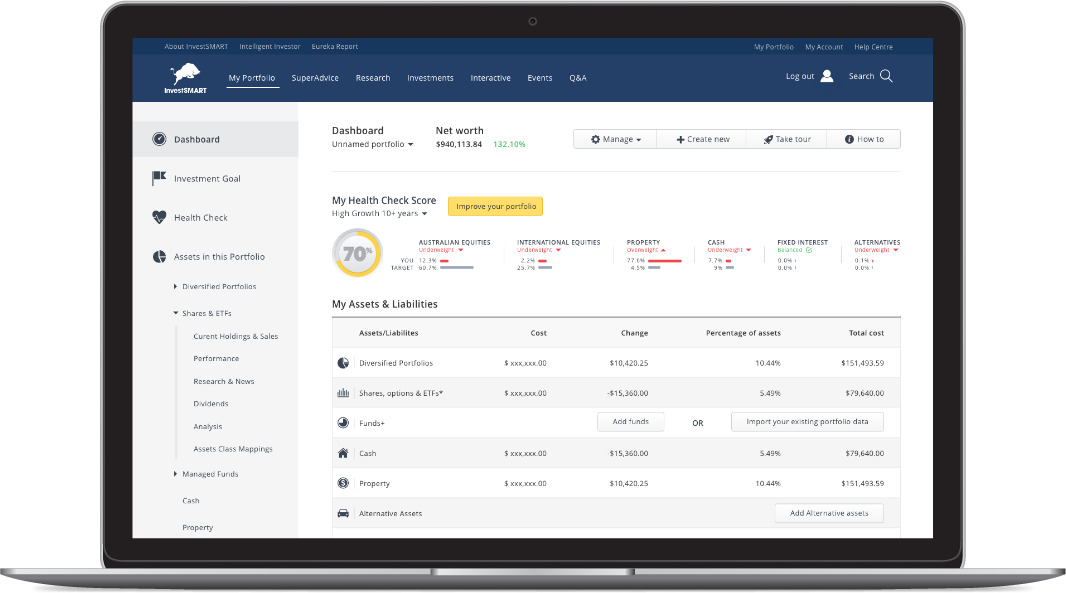Open Dashboard from the sidebar
The height and width of the screenshot is (593, 1066).
[196, 140]
